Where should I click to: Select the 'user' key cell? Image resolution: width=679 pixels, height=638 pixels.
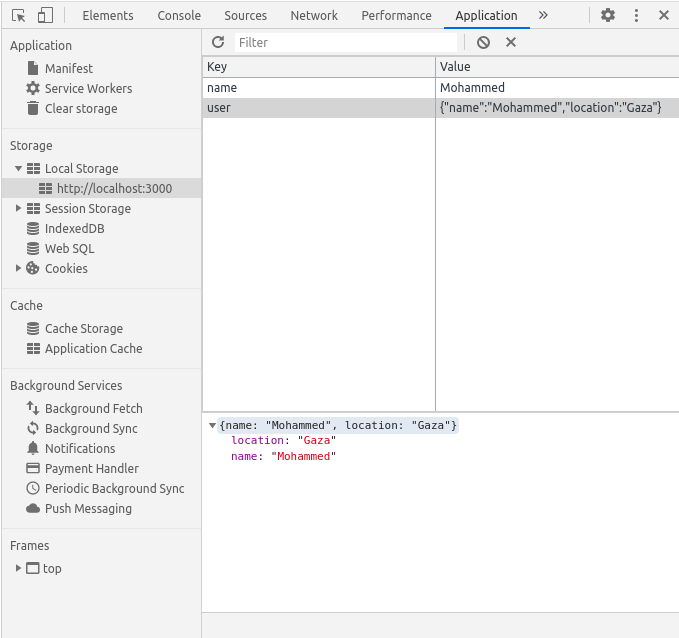tap(319, 107)
